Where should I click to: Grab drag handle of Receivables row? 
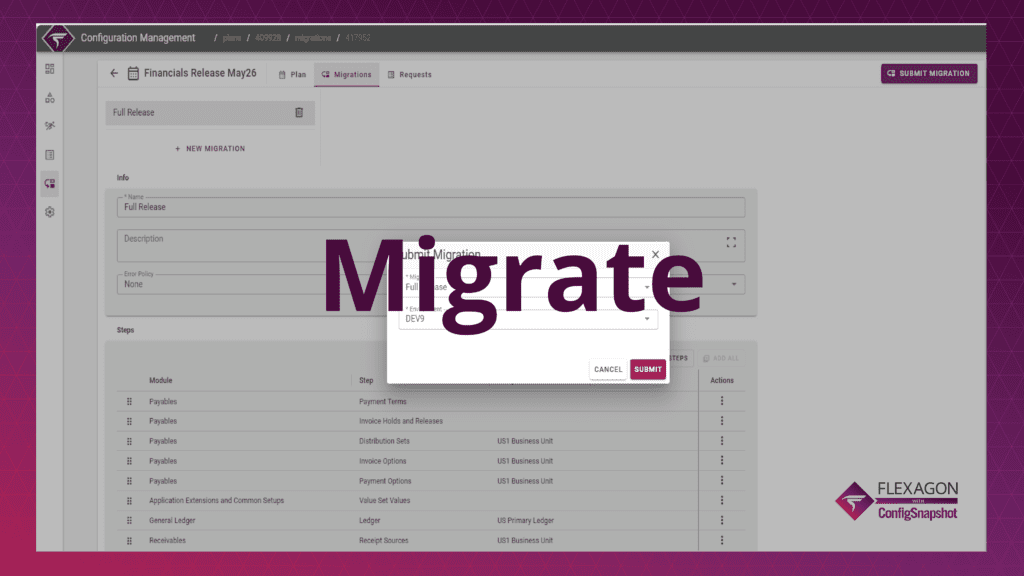click(x=129, y=541)
